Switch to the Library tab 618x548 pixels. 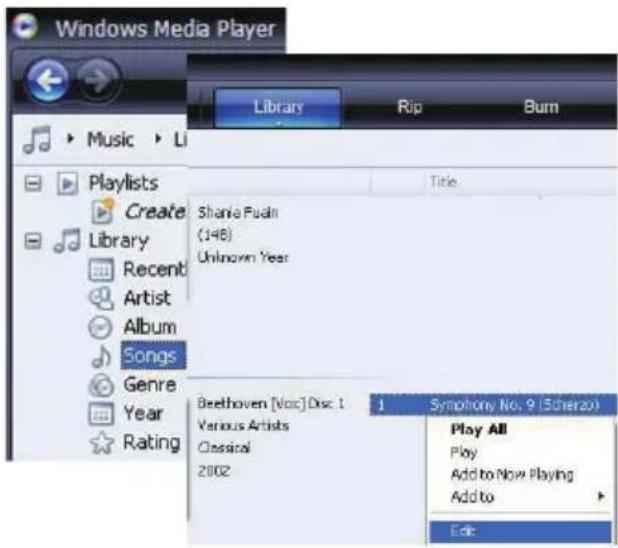(x=277, y=107)
